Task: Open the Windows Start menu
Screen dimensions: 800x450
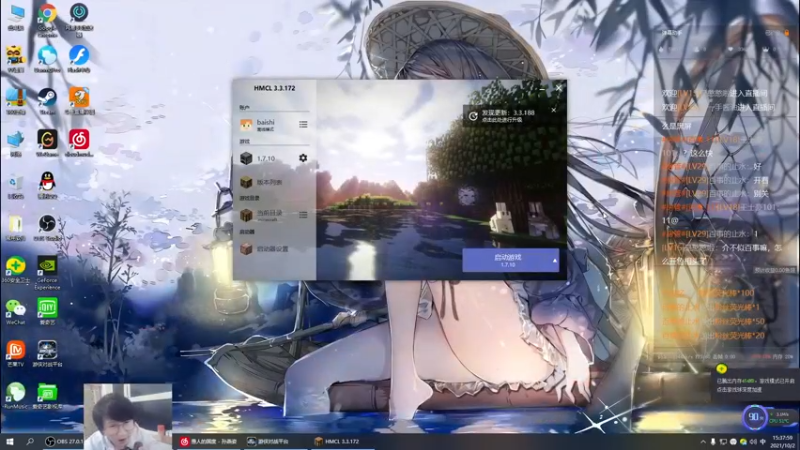Action: coord(9,441)
